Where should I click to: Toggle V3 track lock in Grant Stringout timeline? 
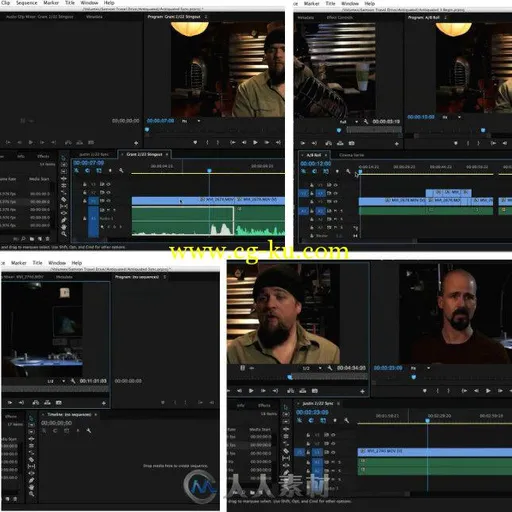[85, 184]
